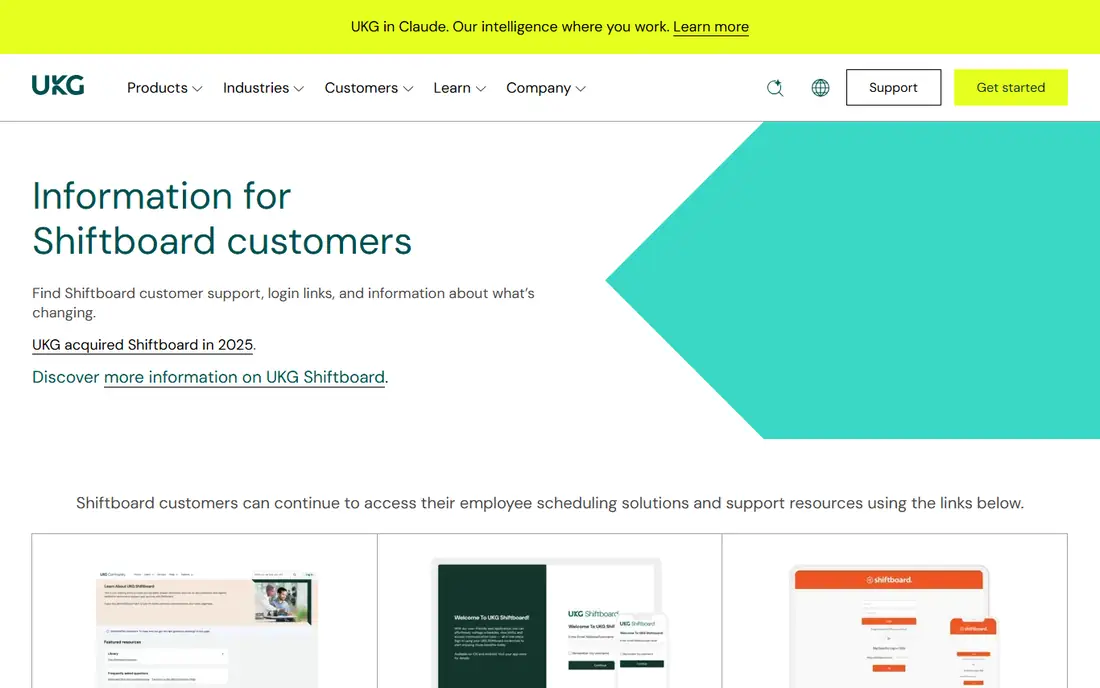
Task: Follow the Learn more banner link
Action: 711,27
